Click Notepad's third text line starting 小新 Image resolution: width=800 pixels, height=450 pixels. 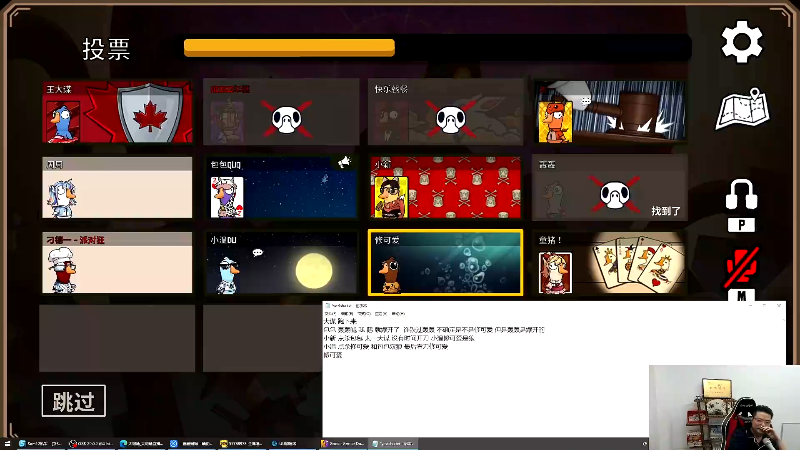[399, 338]
